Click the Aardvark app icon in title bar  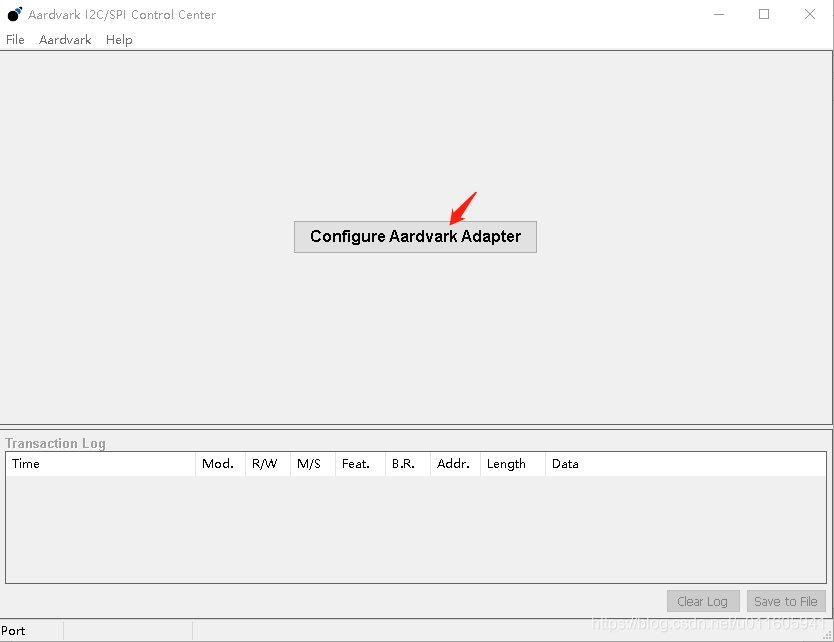pyautogui.click(x=14, y=14)
